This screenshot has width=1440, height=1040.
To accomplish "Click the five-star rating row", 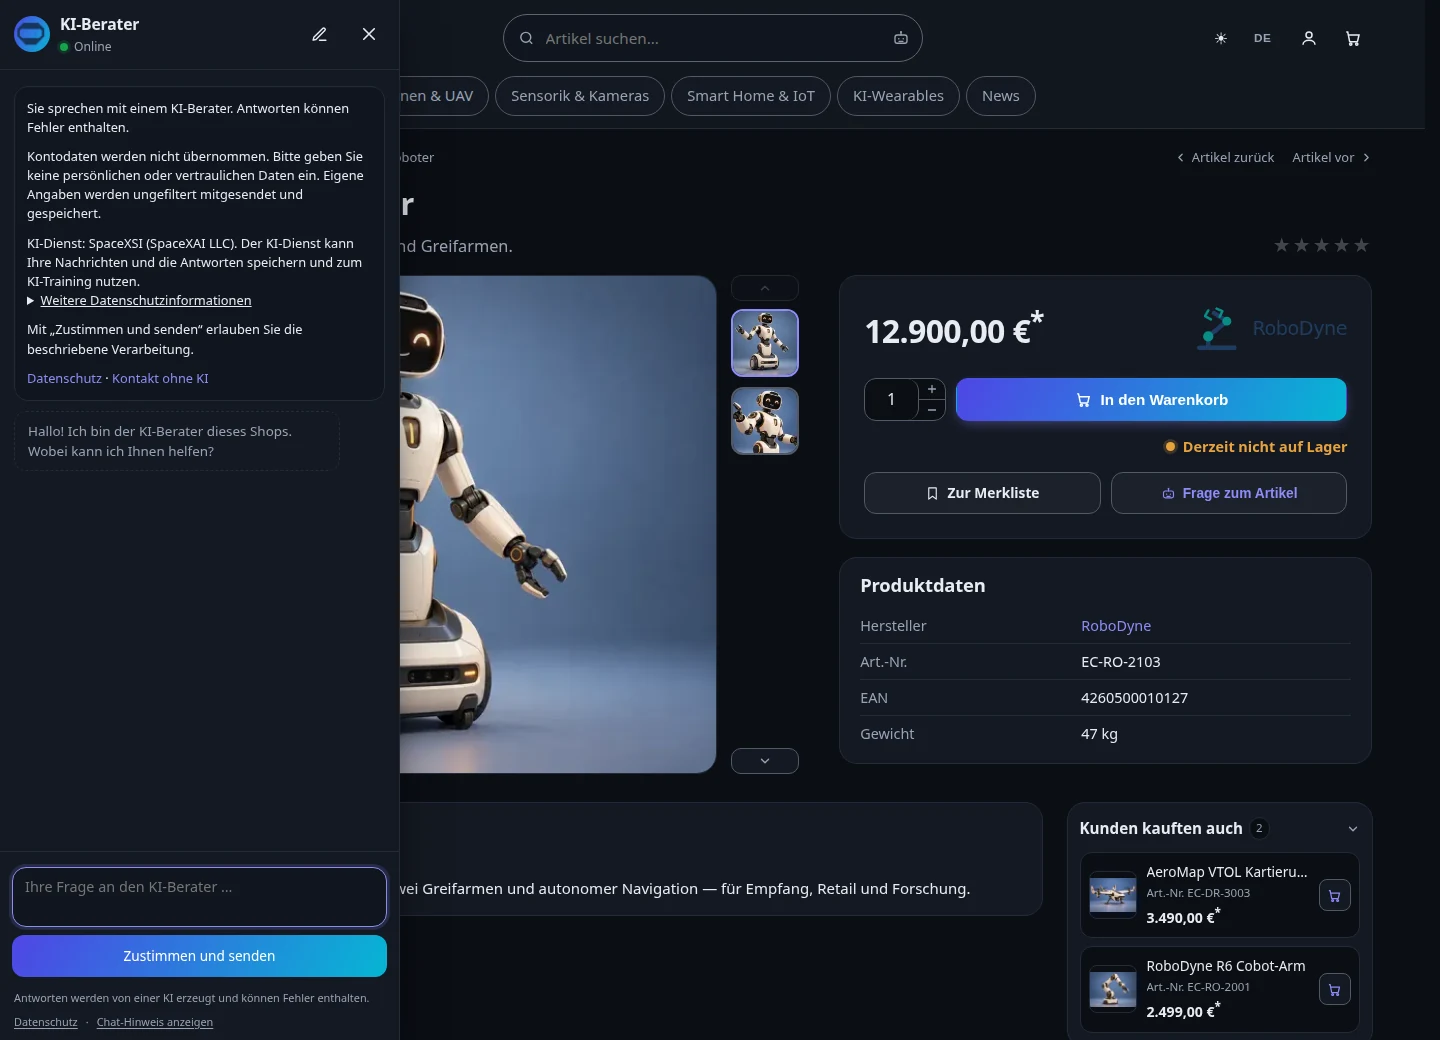I will pos(1321,245).
